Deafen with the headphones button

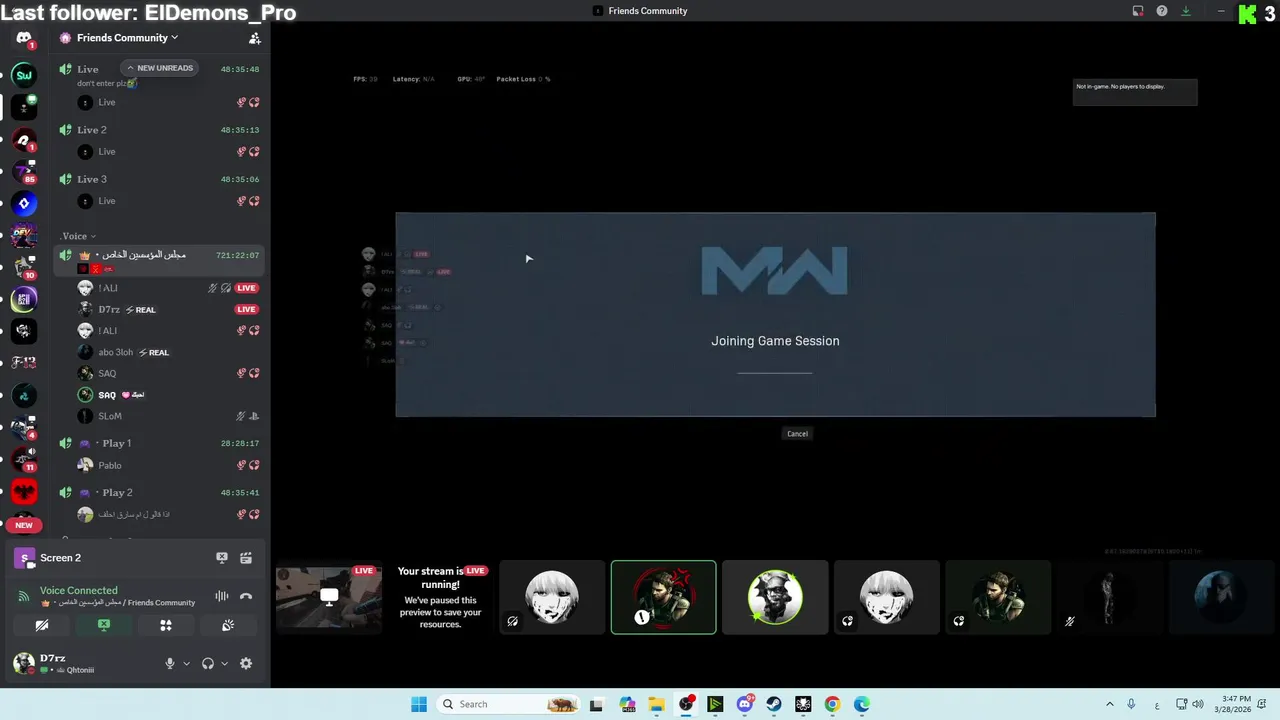(x=208, y=663)
